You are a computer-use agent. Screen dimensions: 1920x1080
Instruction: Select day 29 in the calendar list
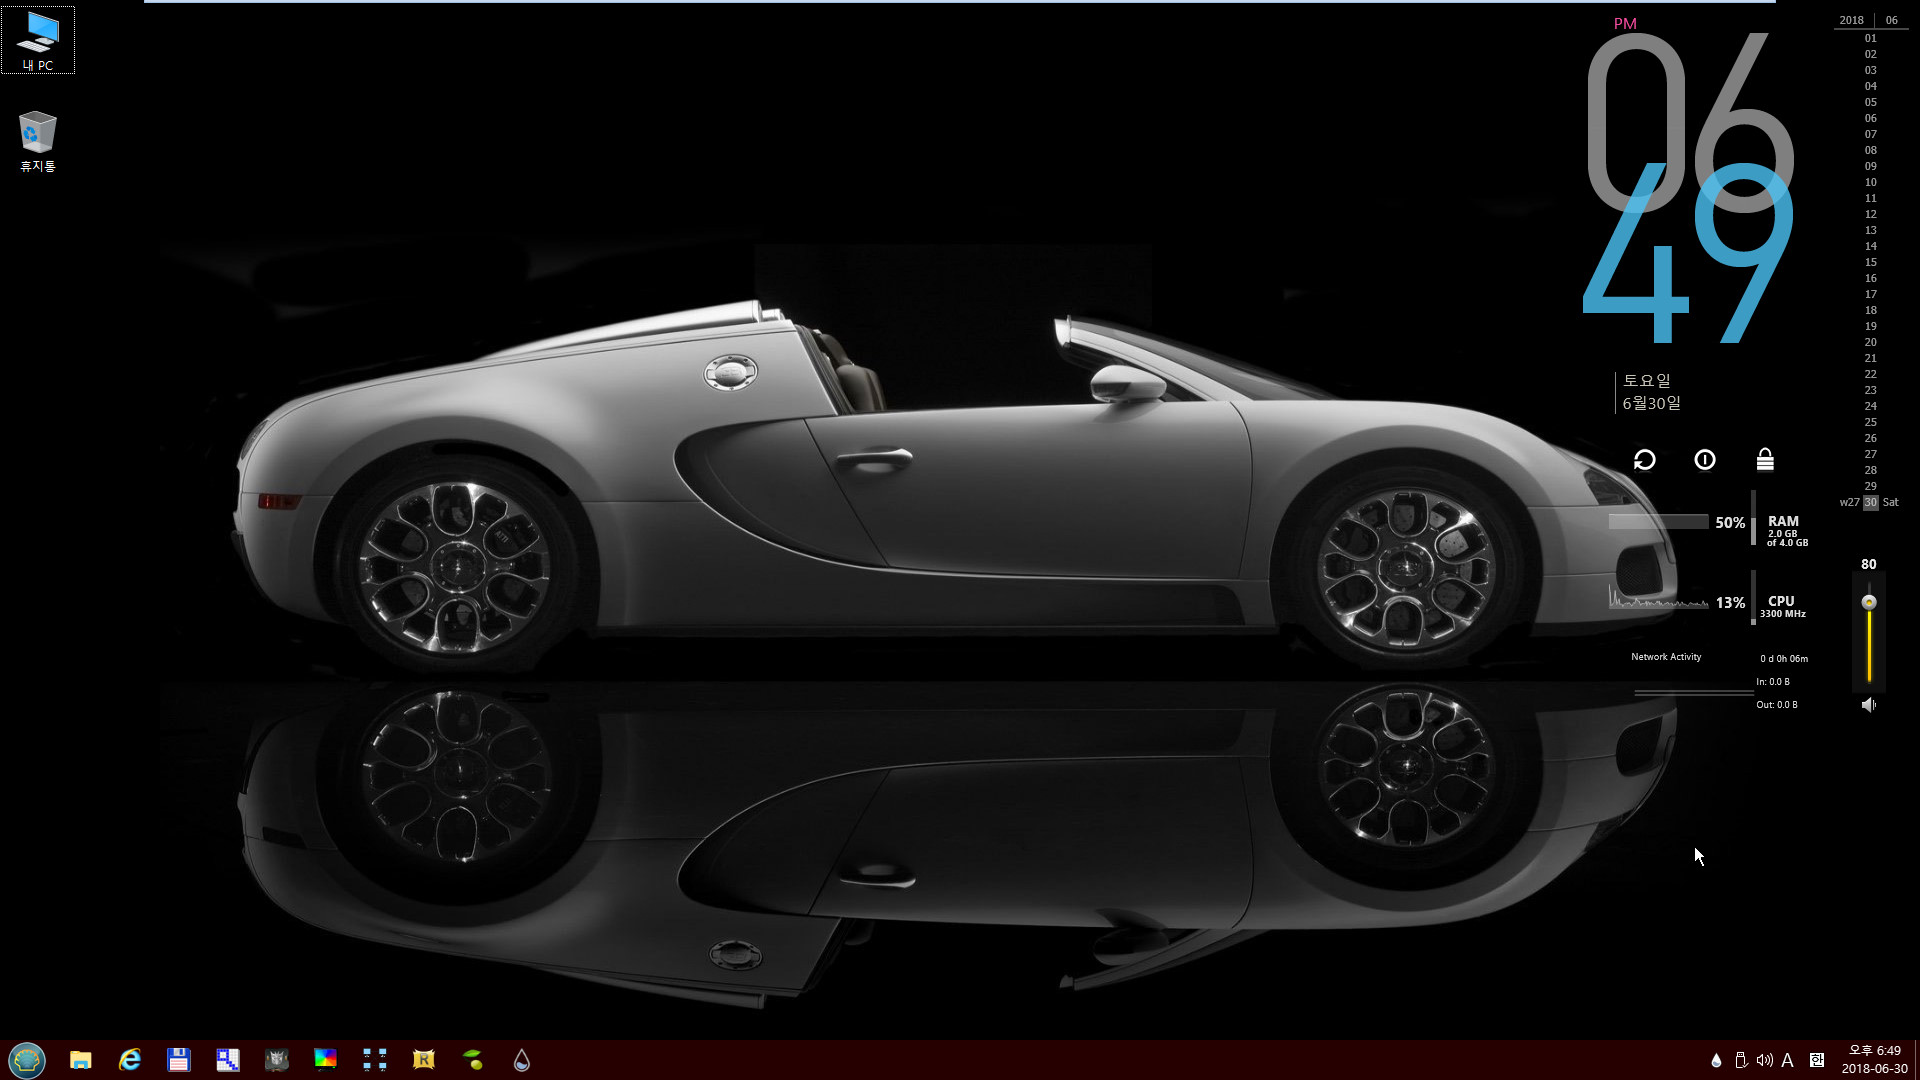1870,486
